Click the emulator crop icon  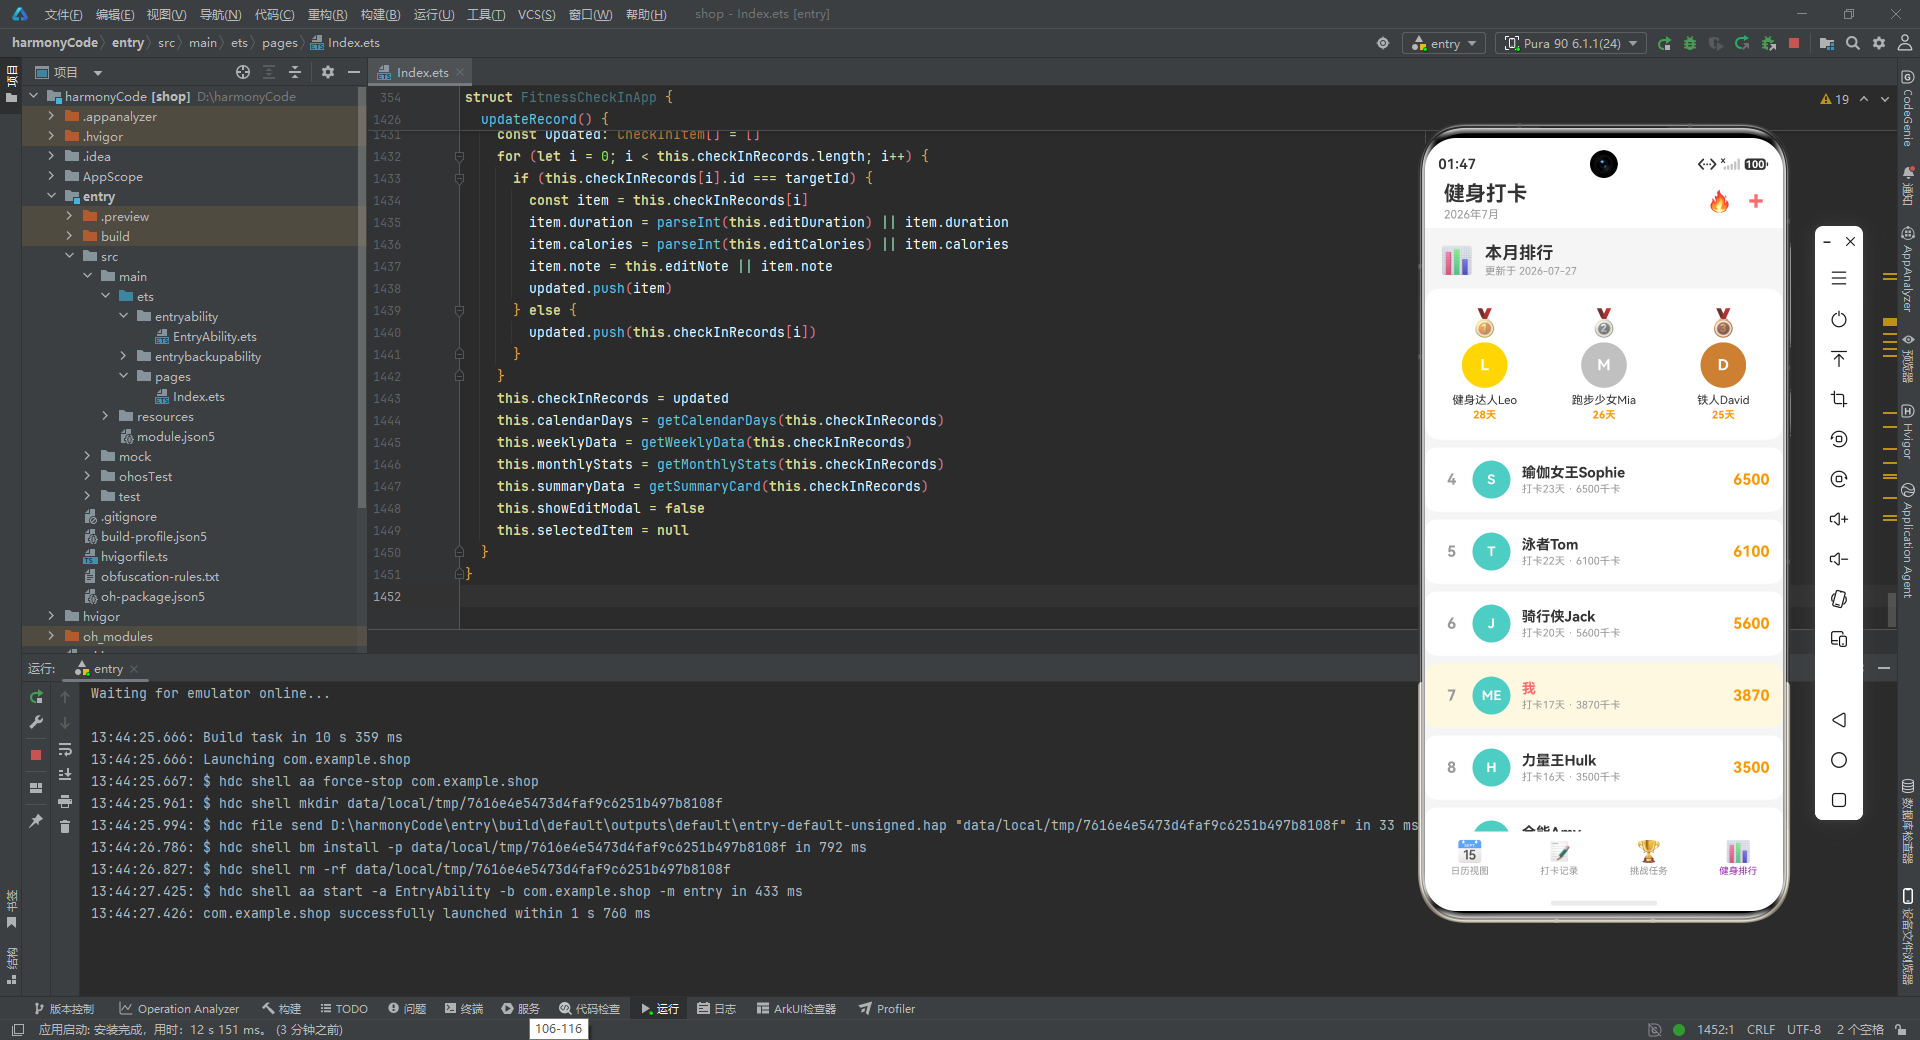pyautogui.click(x=1839, y=399)
